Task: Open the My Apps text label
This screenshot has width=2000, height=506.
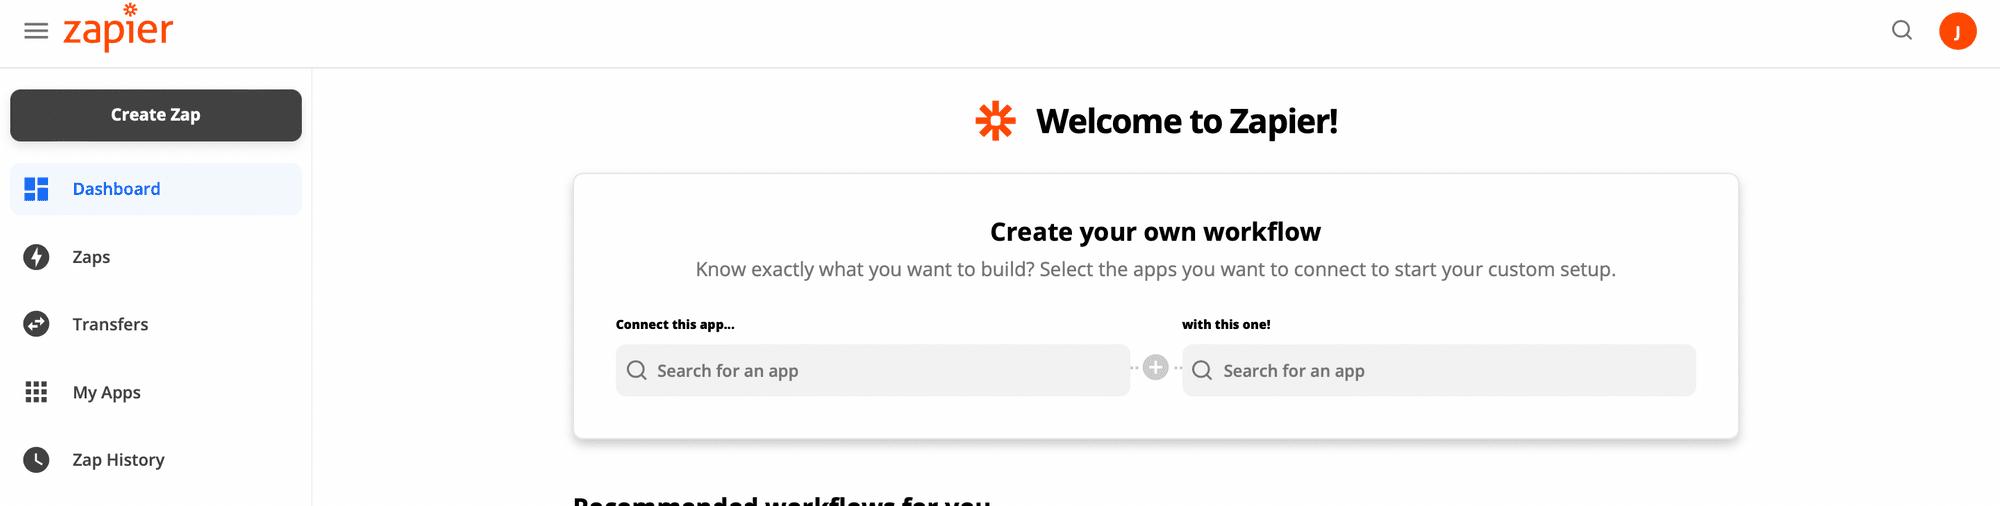Action: pyautogui.click(x=106, y=392)
